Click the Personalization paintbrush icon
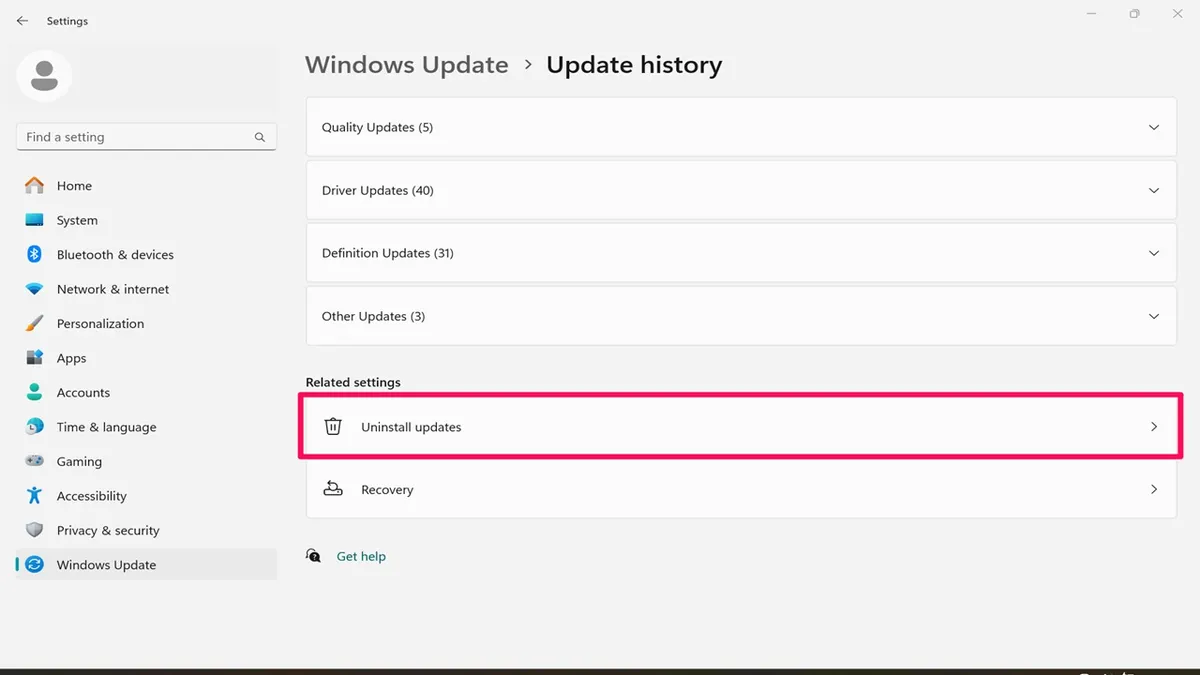1200x675 pixels. click(35, 323)
